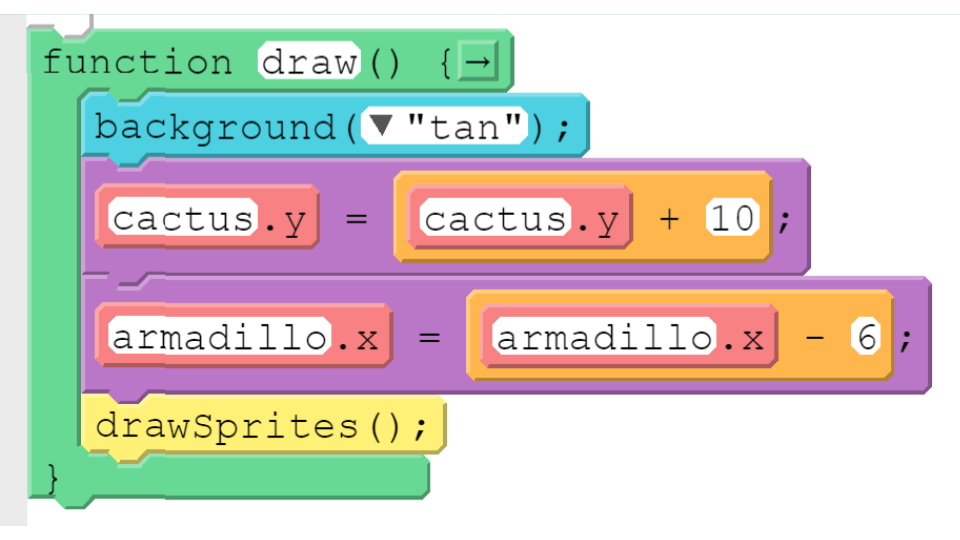Screen dimensions: 960x540
Task: Edit the number 6 value
Action: pos(866,336)
